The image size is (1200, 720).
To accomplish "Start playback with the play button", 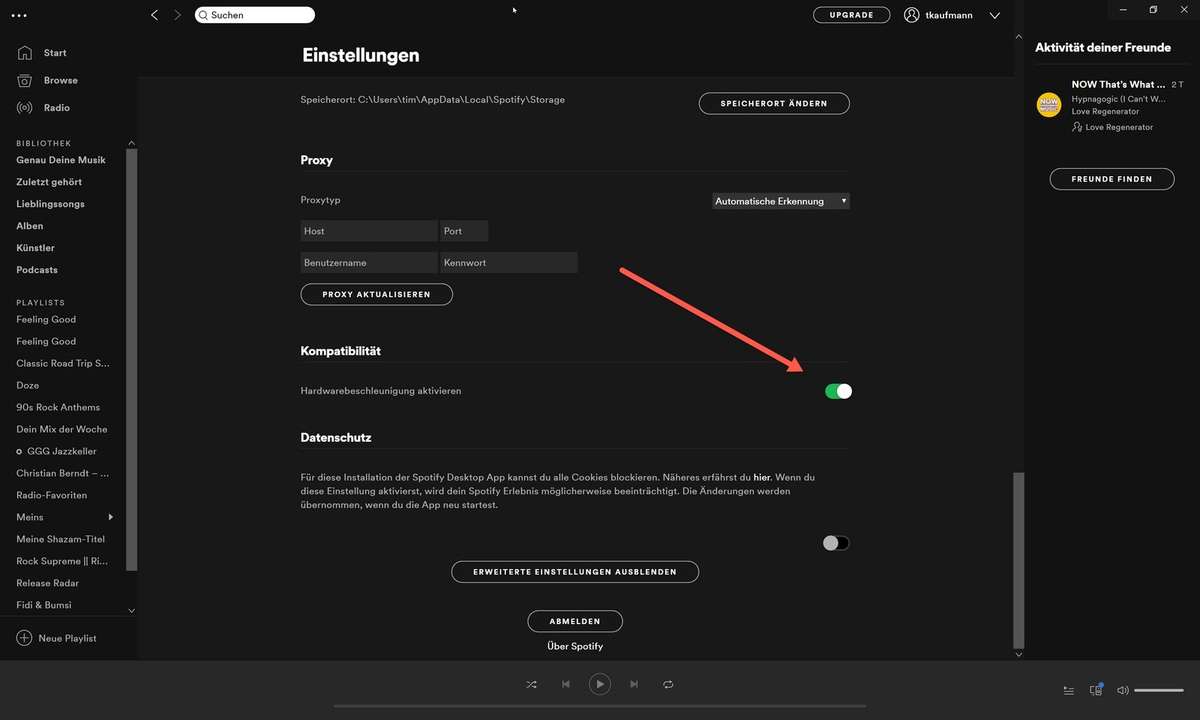I will [x=599, y=684].
